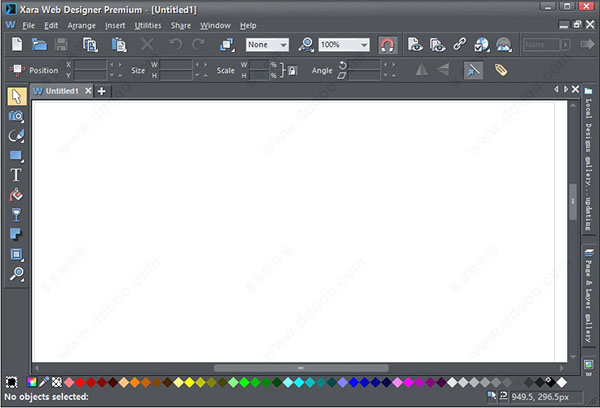
Task: Click the rotation Angle input field
Action: click(364, 65)
